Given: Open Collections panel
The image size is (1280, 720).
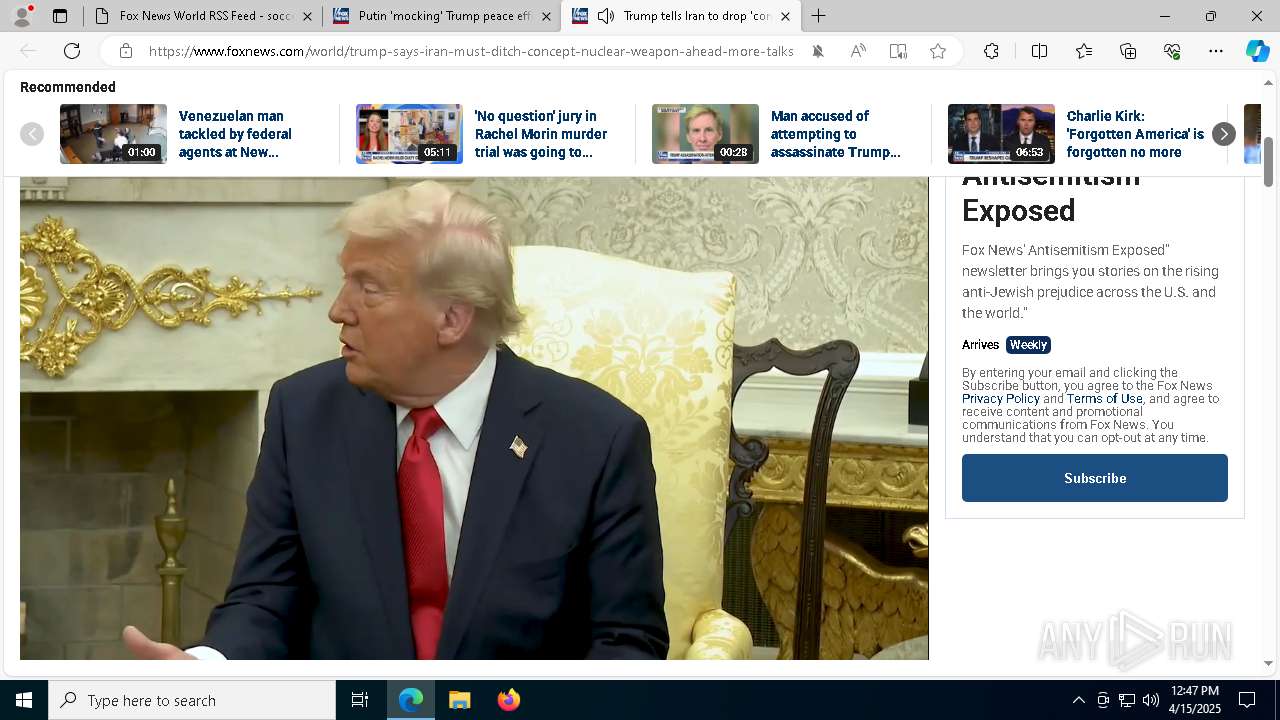Looking at the screenshot, I should pos(1128,51).
